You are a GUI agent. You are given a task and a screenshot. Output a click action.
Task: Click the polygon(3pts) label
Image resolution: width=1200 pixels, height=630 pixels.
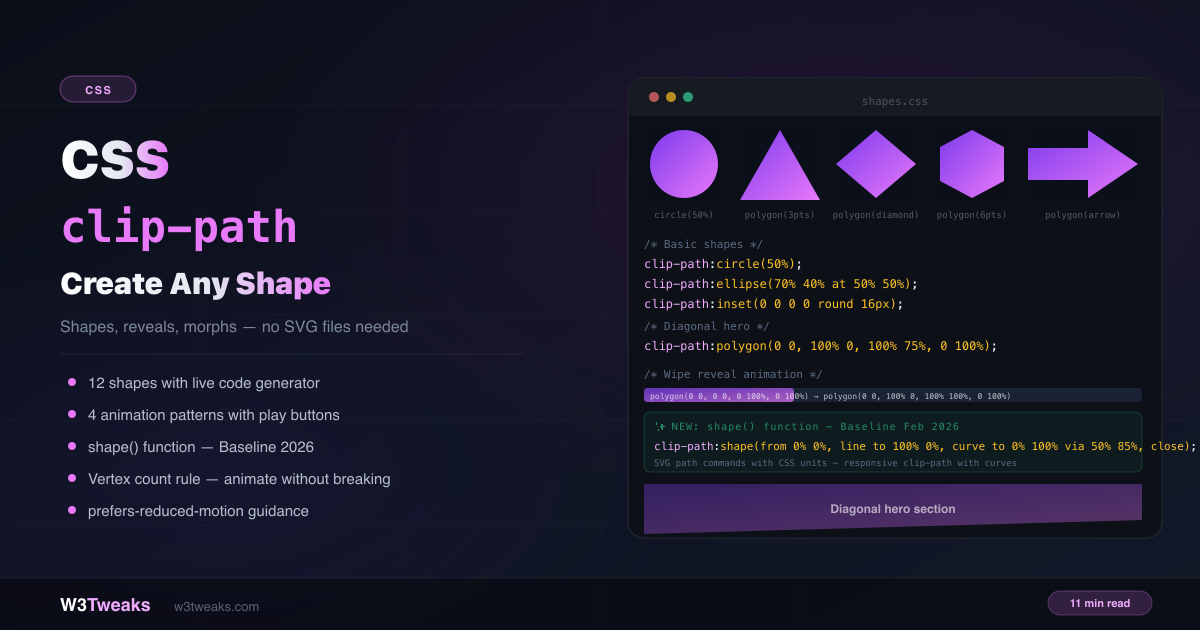pyautogui.click(x=780, y=215)
